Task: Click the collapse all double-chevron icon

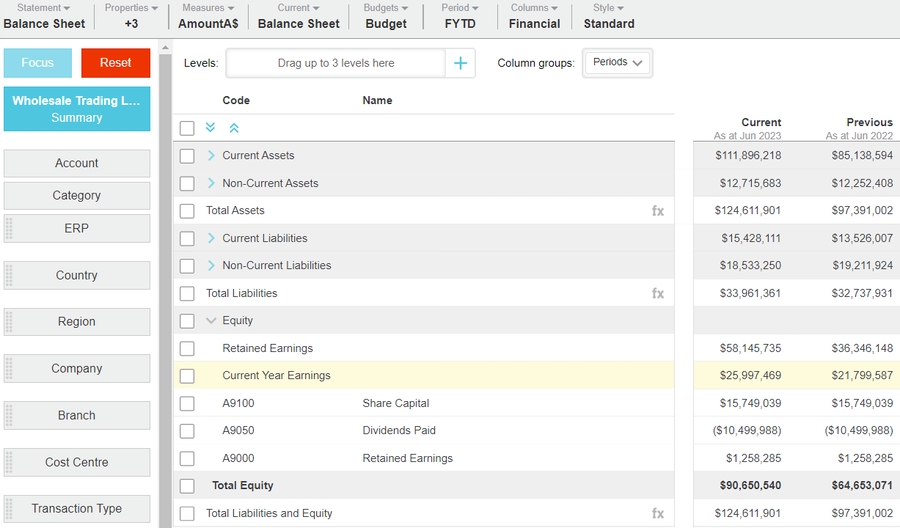Action: click(234, 128)
